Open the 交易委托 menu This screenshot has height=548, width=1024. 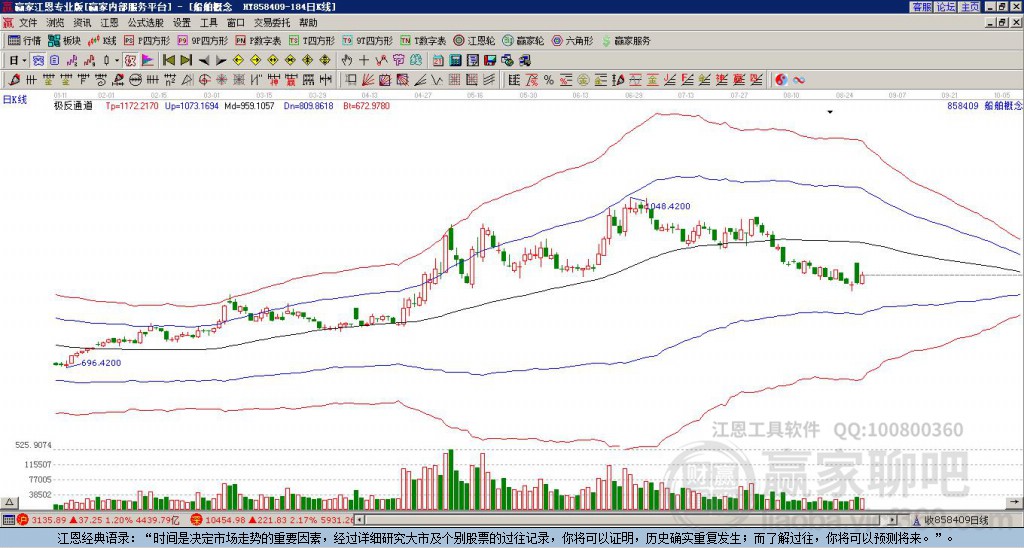coord(272,23)
